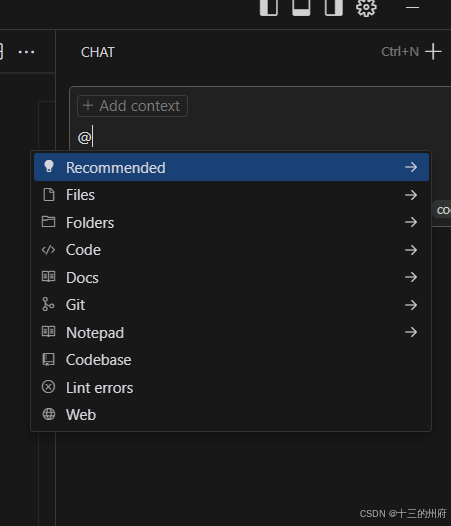
Task: Choose Lint errors from the context list
Action: [231, 387]
